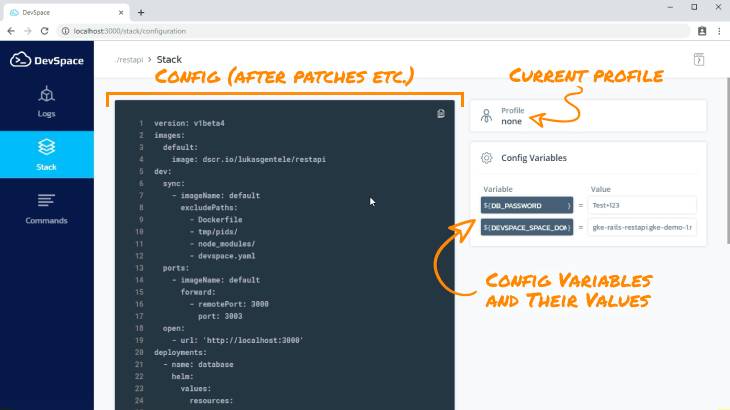The height and width of the screenshot is (410, 730).
Task: Open the Commands sidebar section
Action: pyautogui.click(x=47, y=208)
